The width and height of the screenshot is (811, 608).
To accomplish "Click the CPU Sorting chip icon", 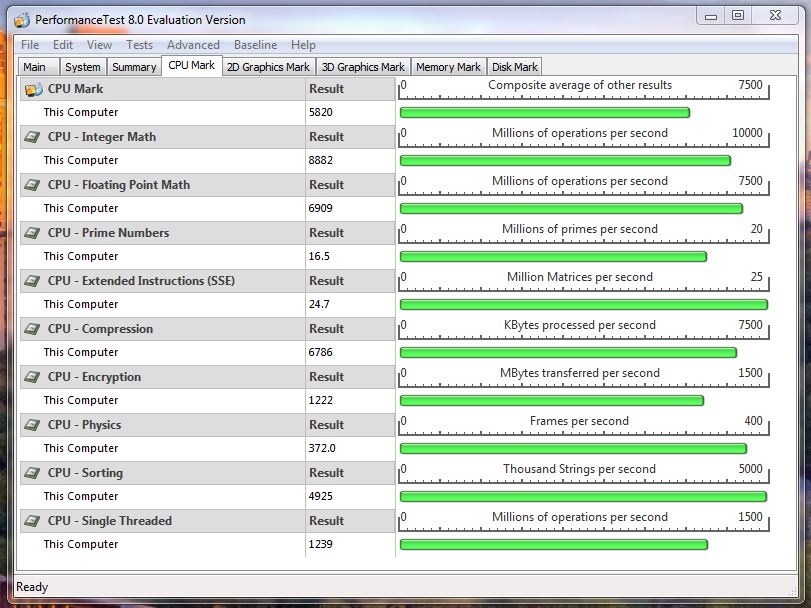I will point(33,473).
